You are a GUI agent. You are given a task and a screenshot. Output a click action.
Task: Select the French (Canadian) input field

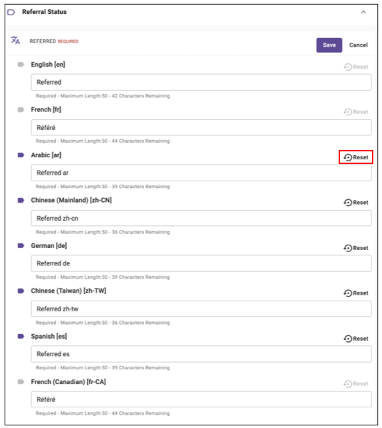coord(201,399)
